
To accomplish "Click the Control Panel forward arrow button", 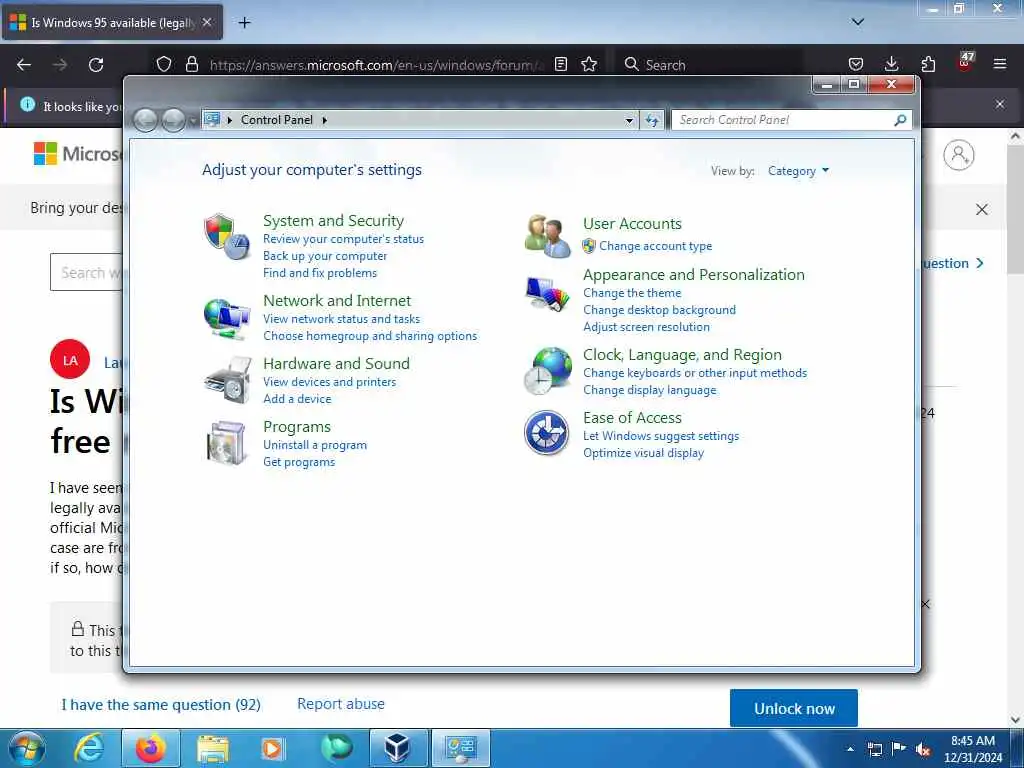I will click(x=173, y=120).
